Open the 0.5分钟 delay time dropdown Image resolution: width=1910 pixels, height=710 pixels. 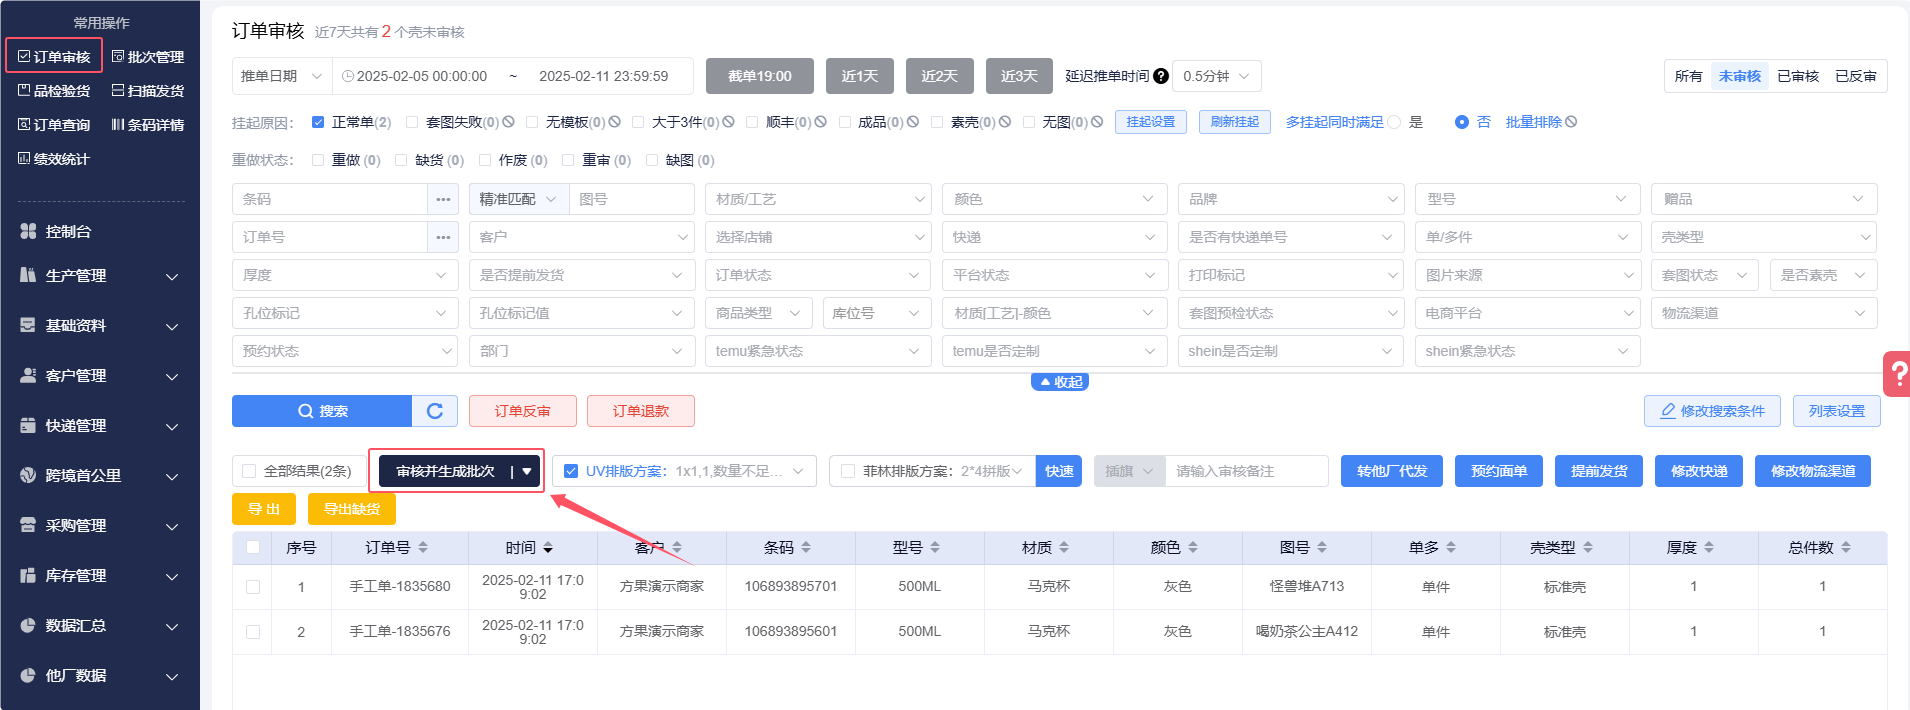click(1216, 76)
